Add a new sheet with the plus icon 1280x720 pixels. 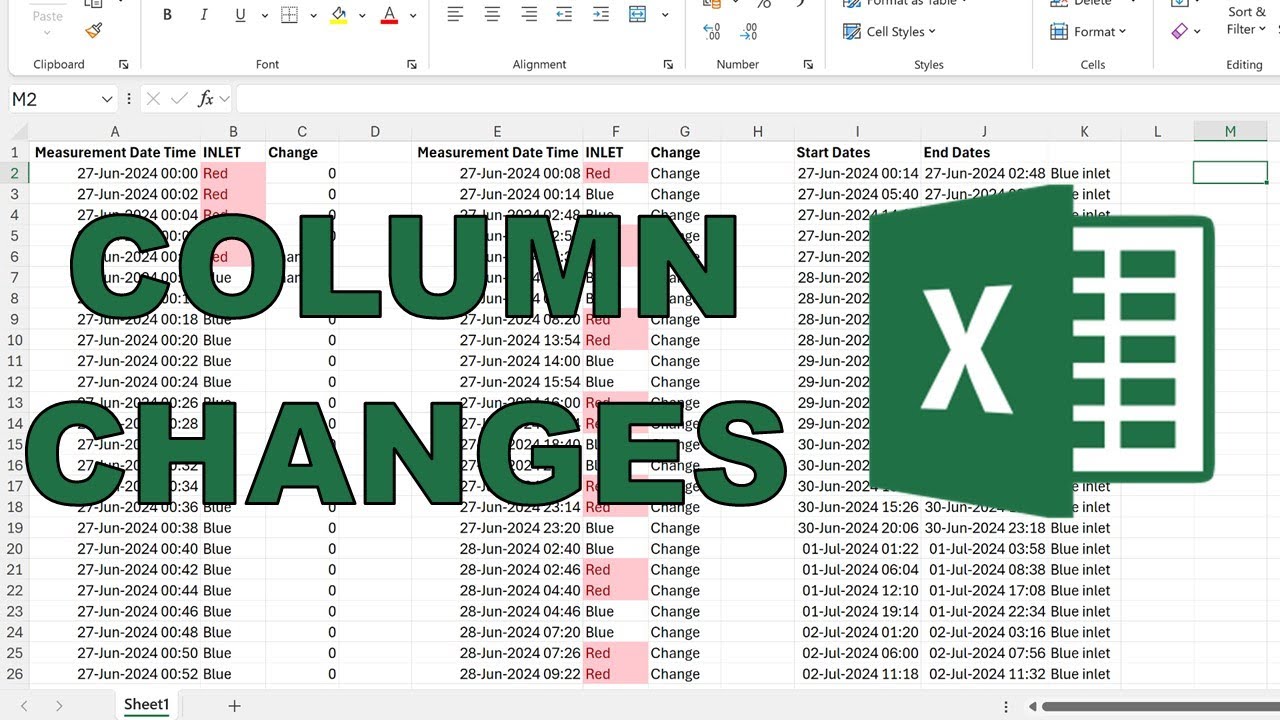click(x=234, y=706)
